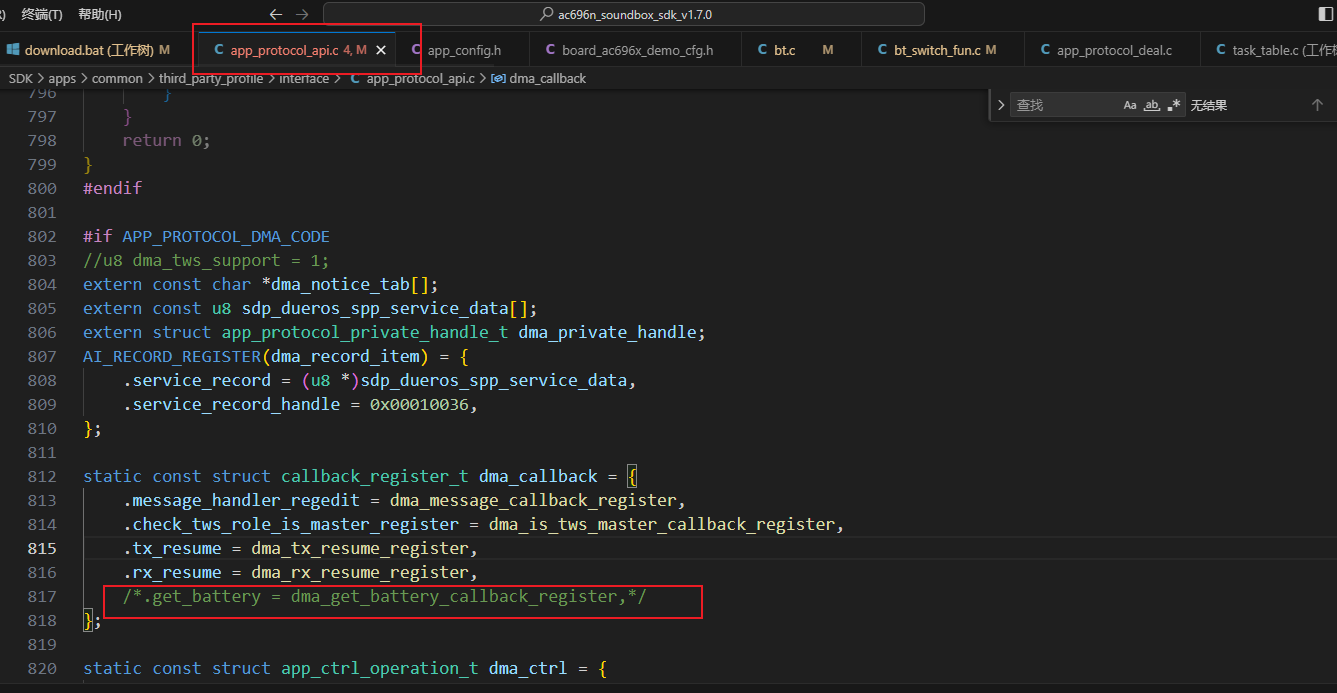This screenshot has width=1337, height=693.
Task: Select the bt_switch_fun.c tab
Action: [941, 50]
